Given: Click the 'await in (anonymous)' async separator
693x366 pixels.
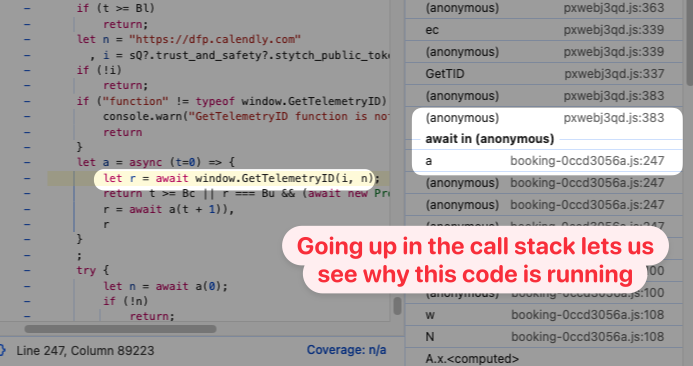Looking at the screenshot, I should click(490, 139).
